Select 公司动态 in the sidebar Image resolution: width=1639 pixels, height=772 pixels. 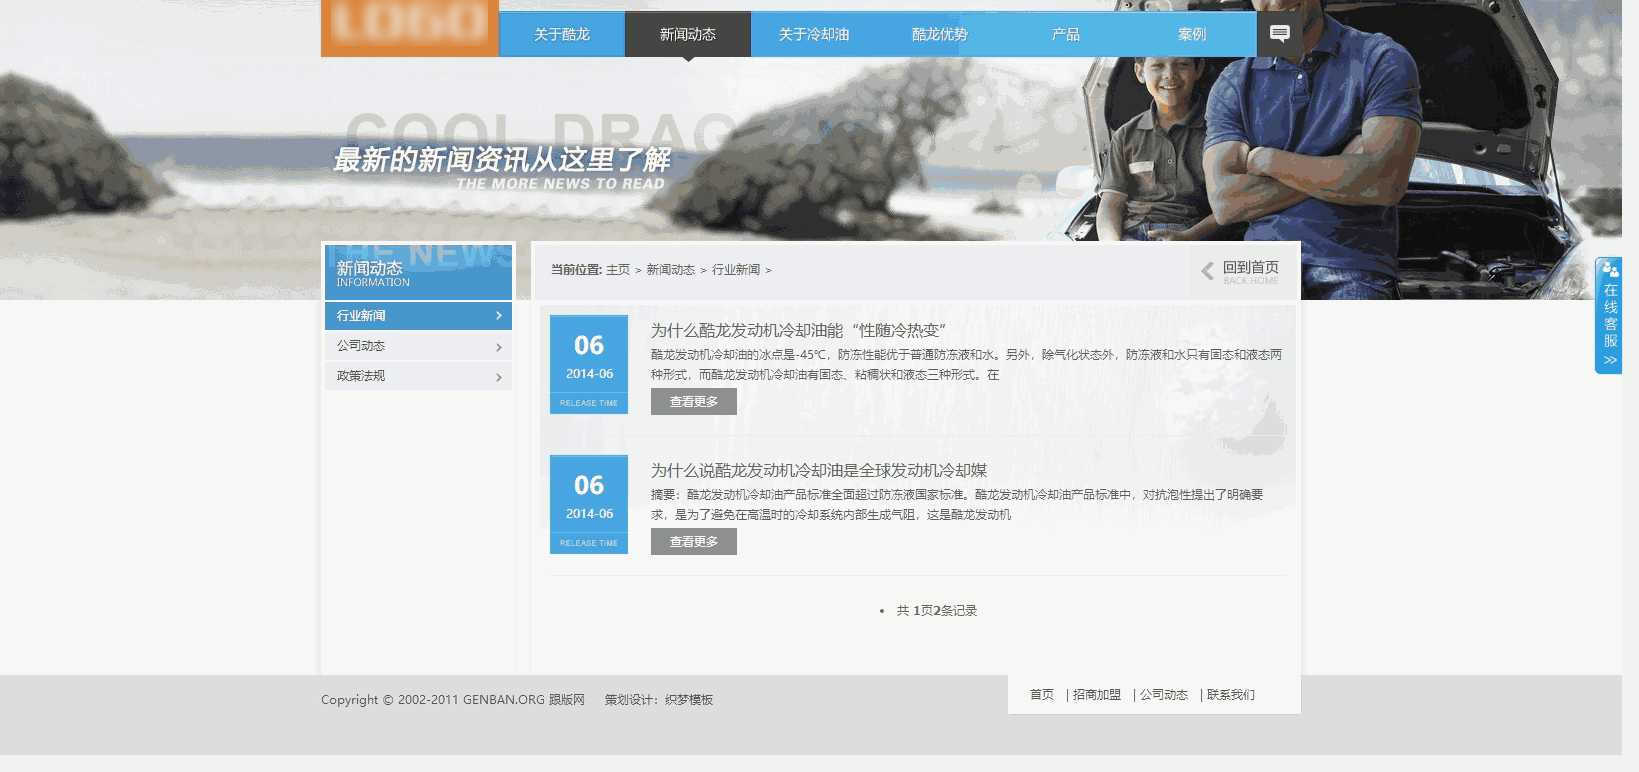point(418,346)
